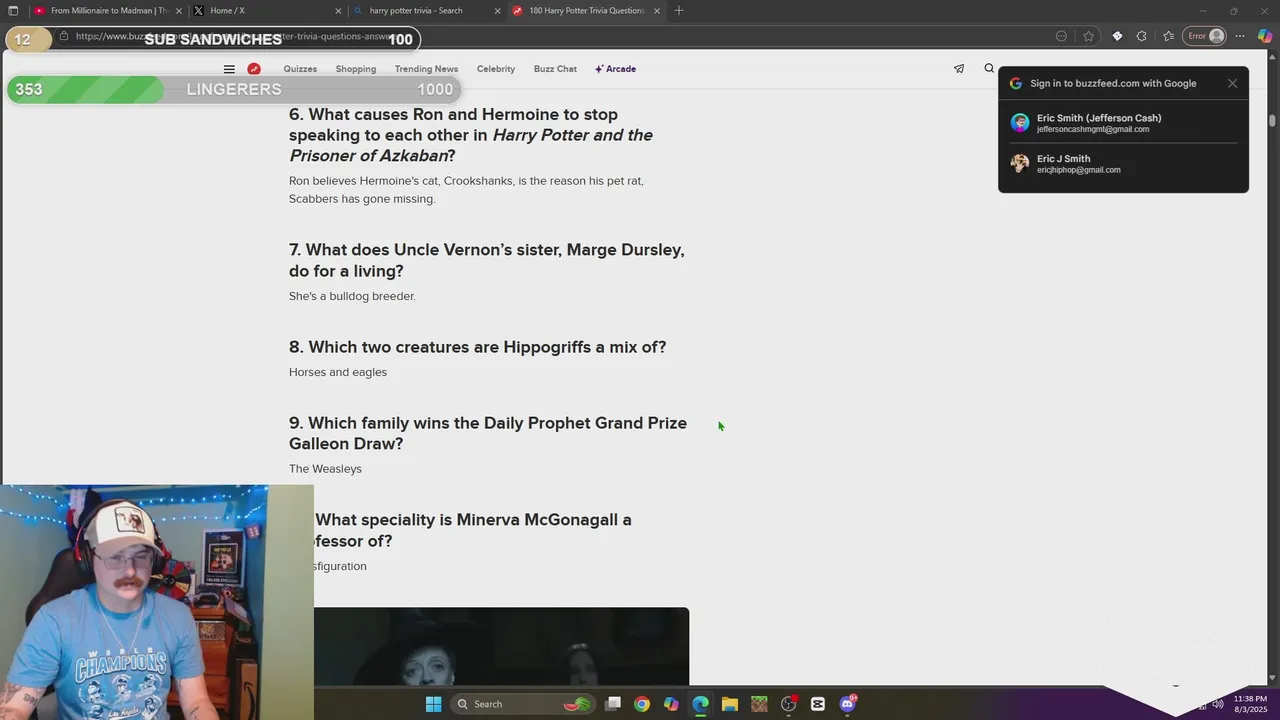Open Discord from the taskbar
The height and width of the screenshot is (720, 1280).
coord(848,704)
